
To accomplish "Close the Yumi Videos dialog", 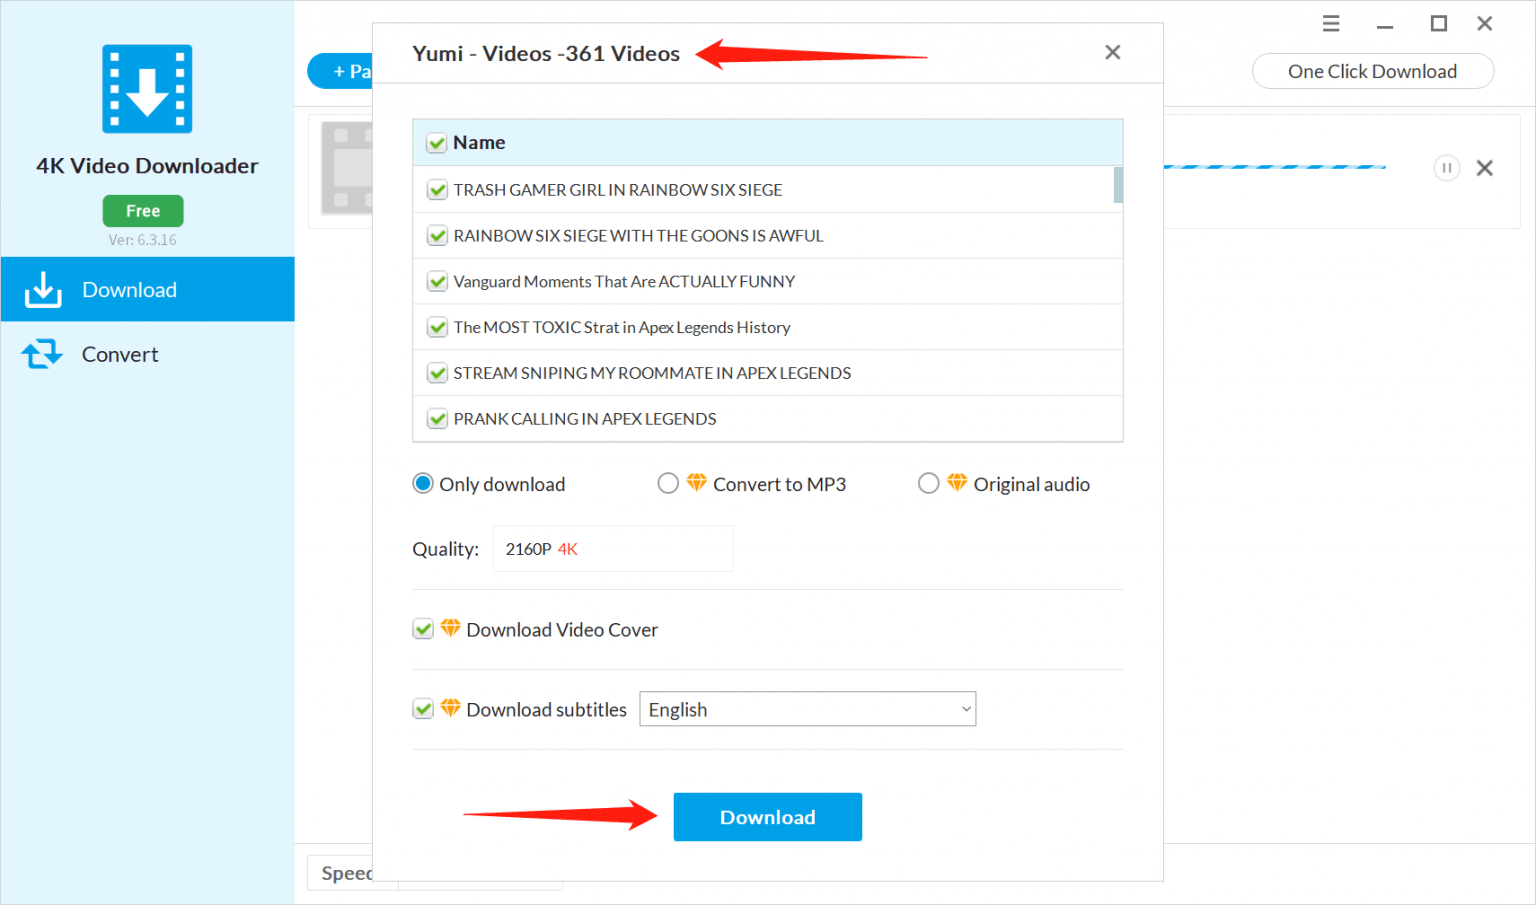I will 1112,52.
